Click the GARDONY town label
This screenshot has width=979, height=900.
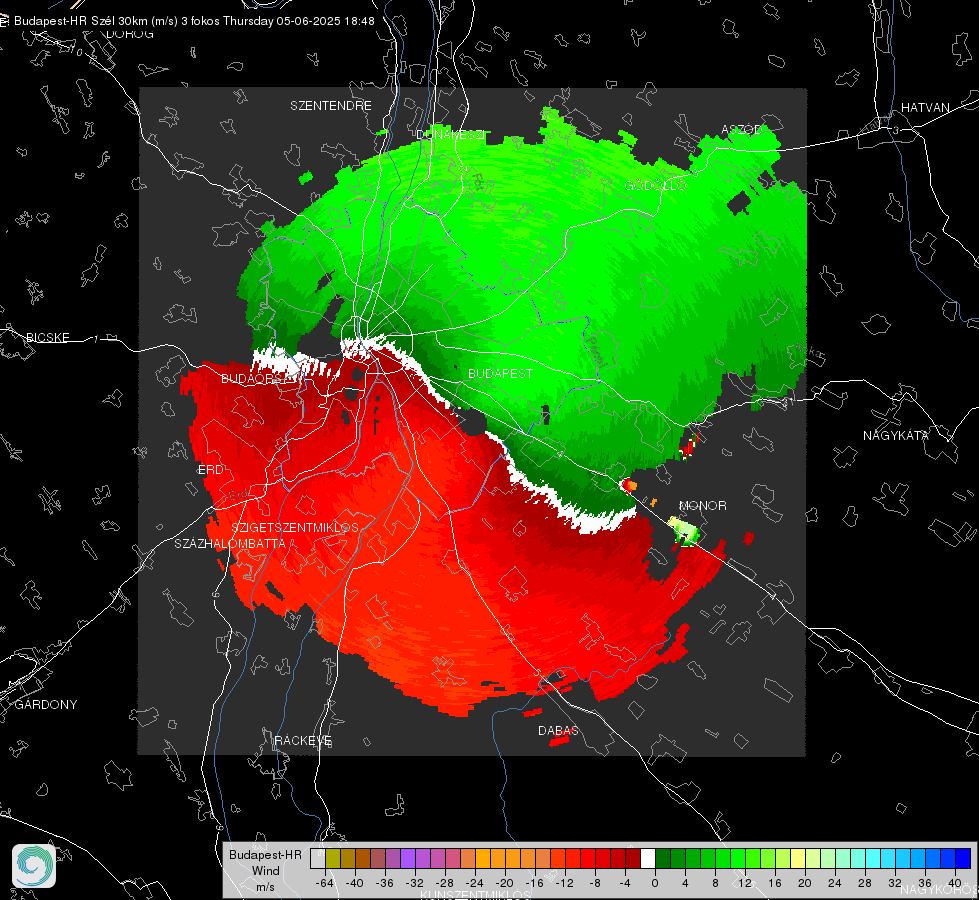point(46,705)
